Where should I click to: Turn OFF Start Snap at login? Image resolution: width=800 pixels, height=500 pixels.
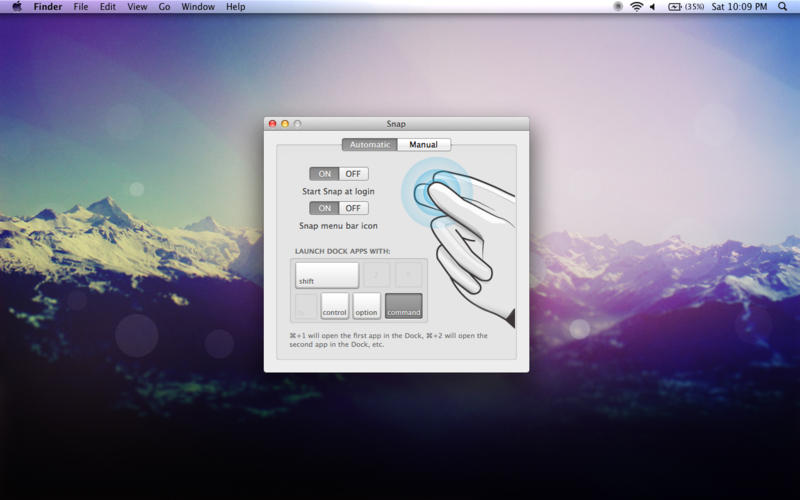(353, 174)
